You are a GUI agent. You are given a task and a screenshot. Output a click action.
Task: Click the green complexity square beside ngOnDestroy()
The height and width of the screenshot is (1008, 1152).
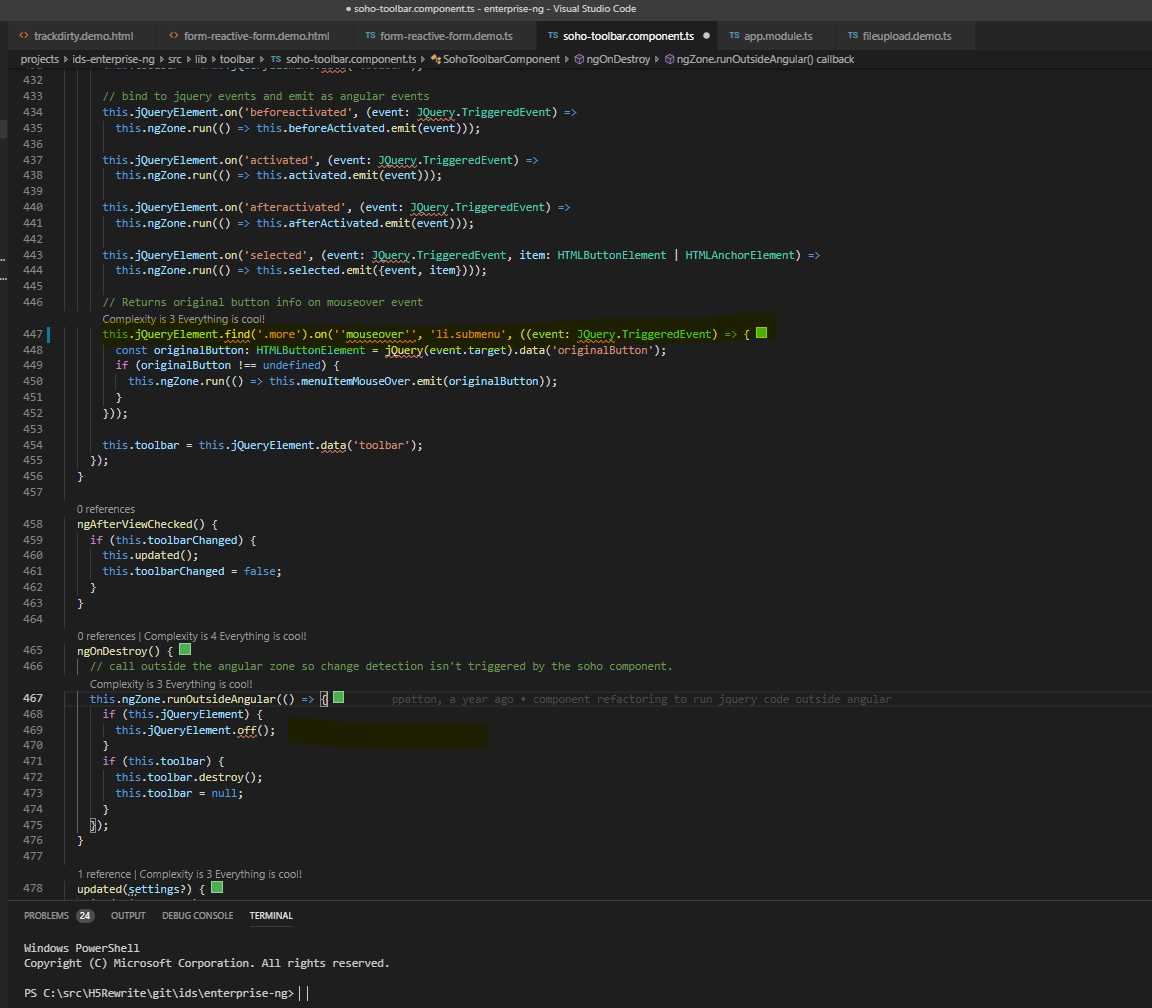pos(185,649)
